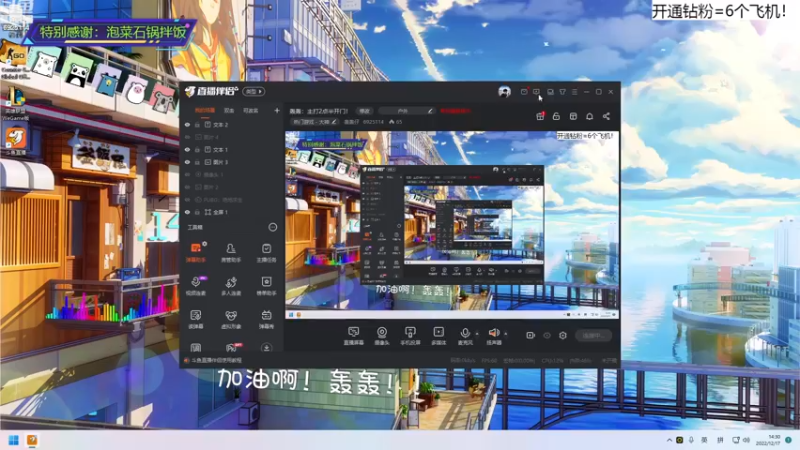Click the 修改 title edit button
This screenshot has width=800, height=450.
tap(364, 111)
